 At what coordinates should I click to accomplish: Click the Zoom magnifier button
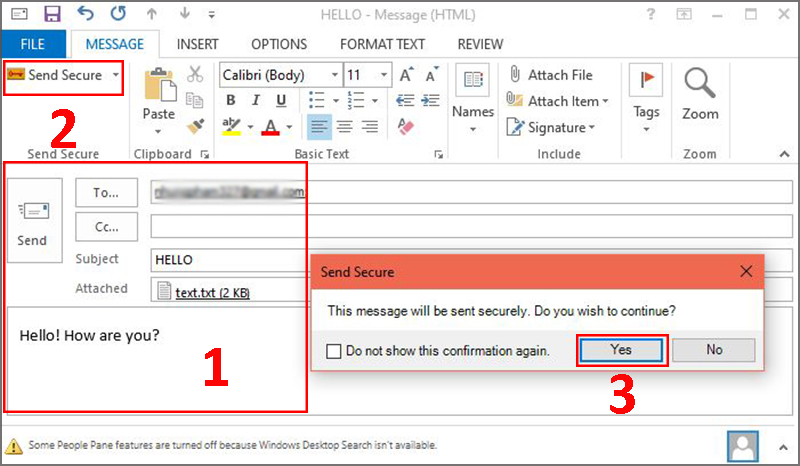tap(700, 94)
